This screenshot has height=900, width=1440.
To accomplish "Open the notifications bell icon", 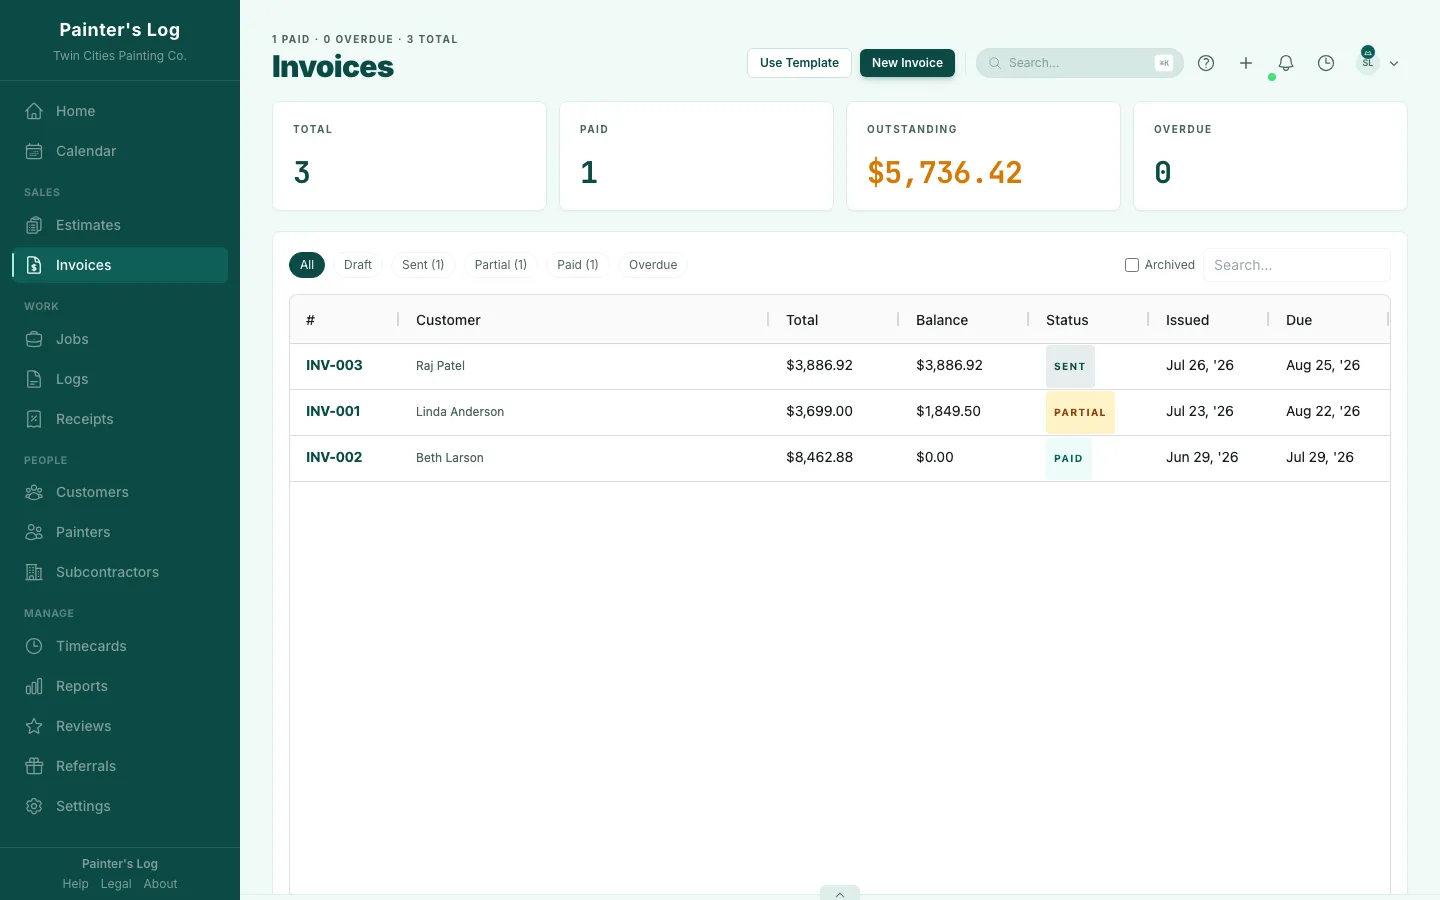I will pyautogui.click(x=1286, y=63).
